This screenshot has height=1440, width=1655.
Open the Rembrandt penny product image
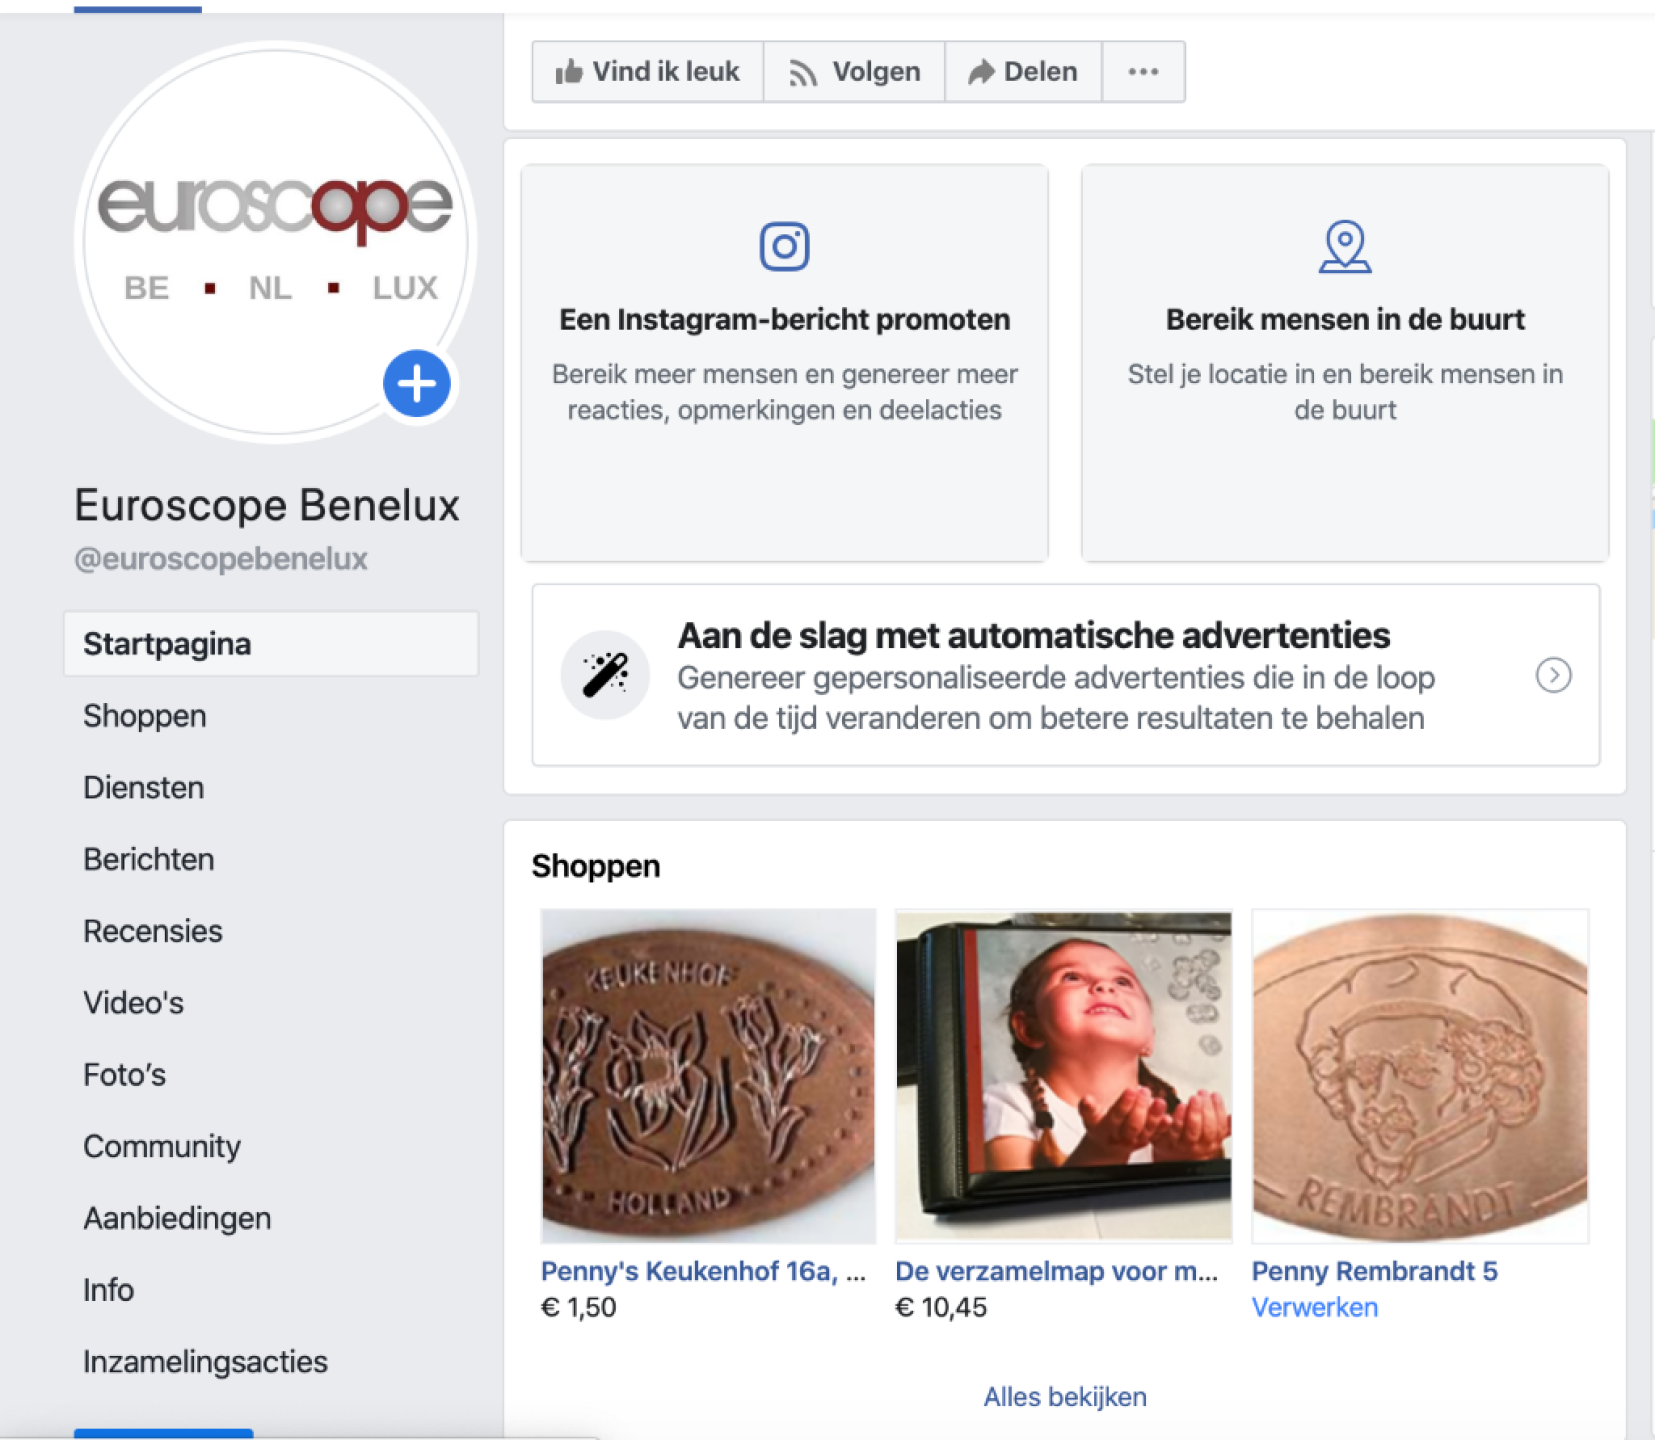tap(1420, 1076)
